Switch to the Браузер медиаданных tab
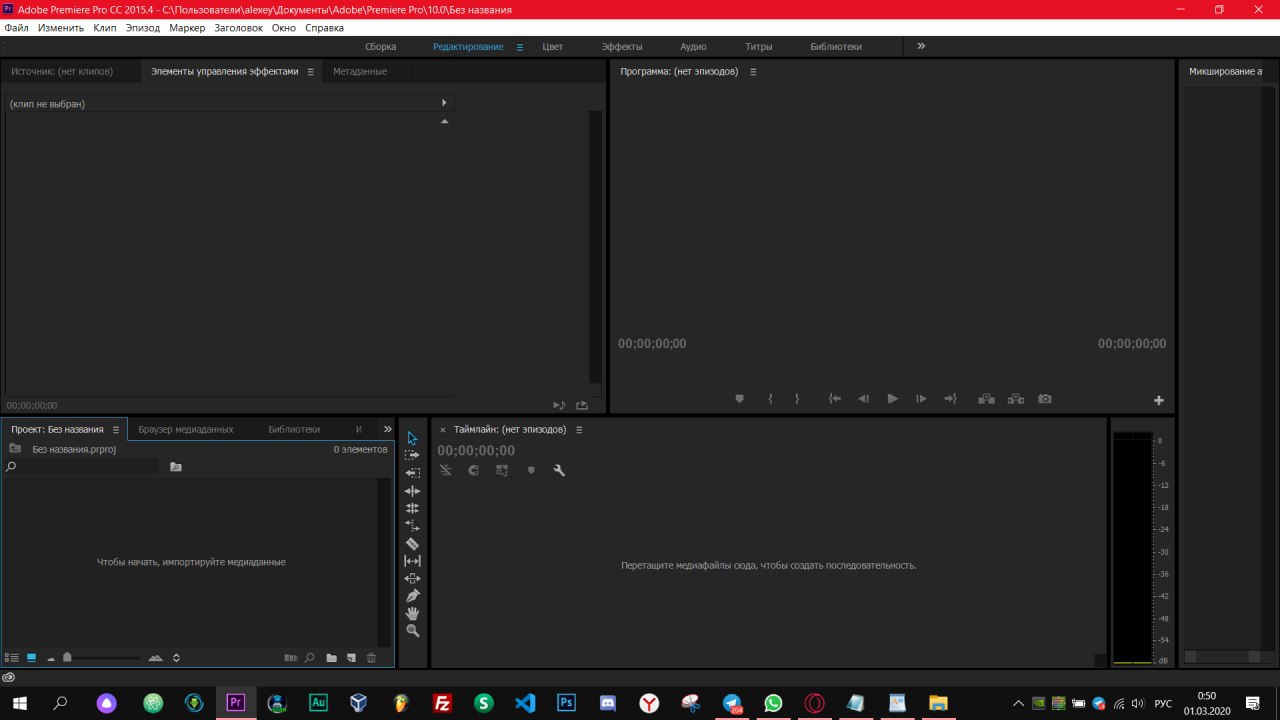Viewport: 1280px width, 720px height. (x=186, y=430)
